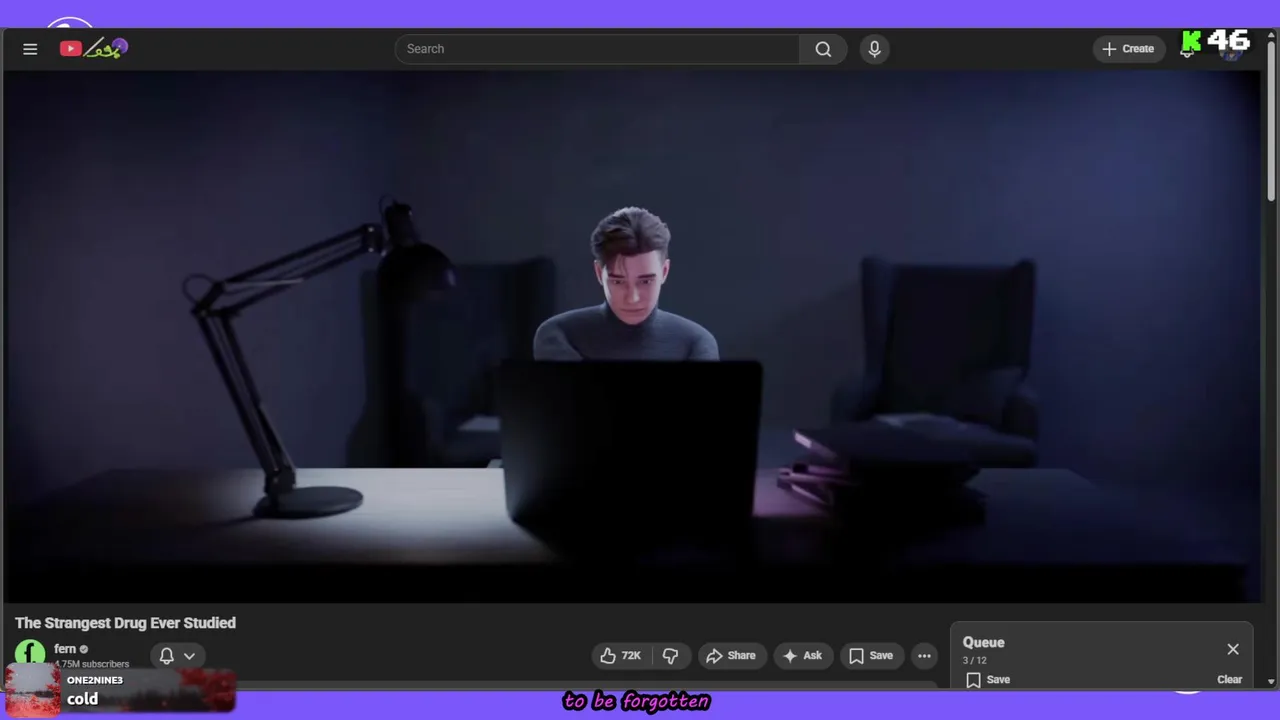The height and width of the screenshot is (720, 1280).
Task: Open the Create button menu
Action: coord(1128,49)
